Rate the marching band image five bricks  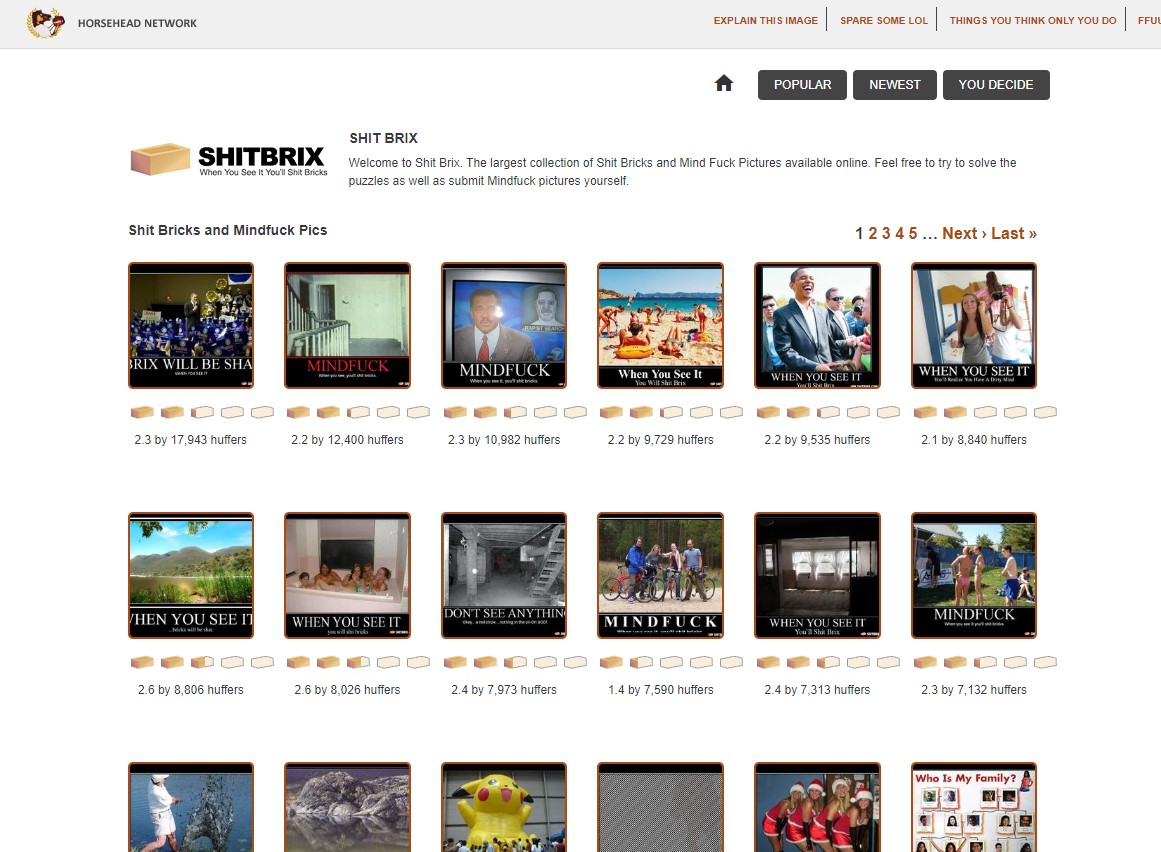(262, 412)
